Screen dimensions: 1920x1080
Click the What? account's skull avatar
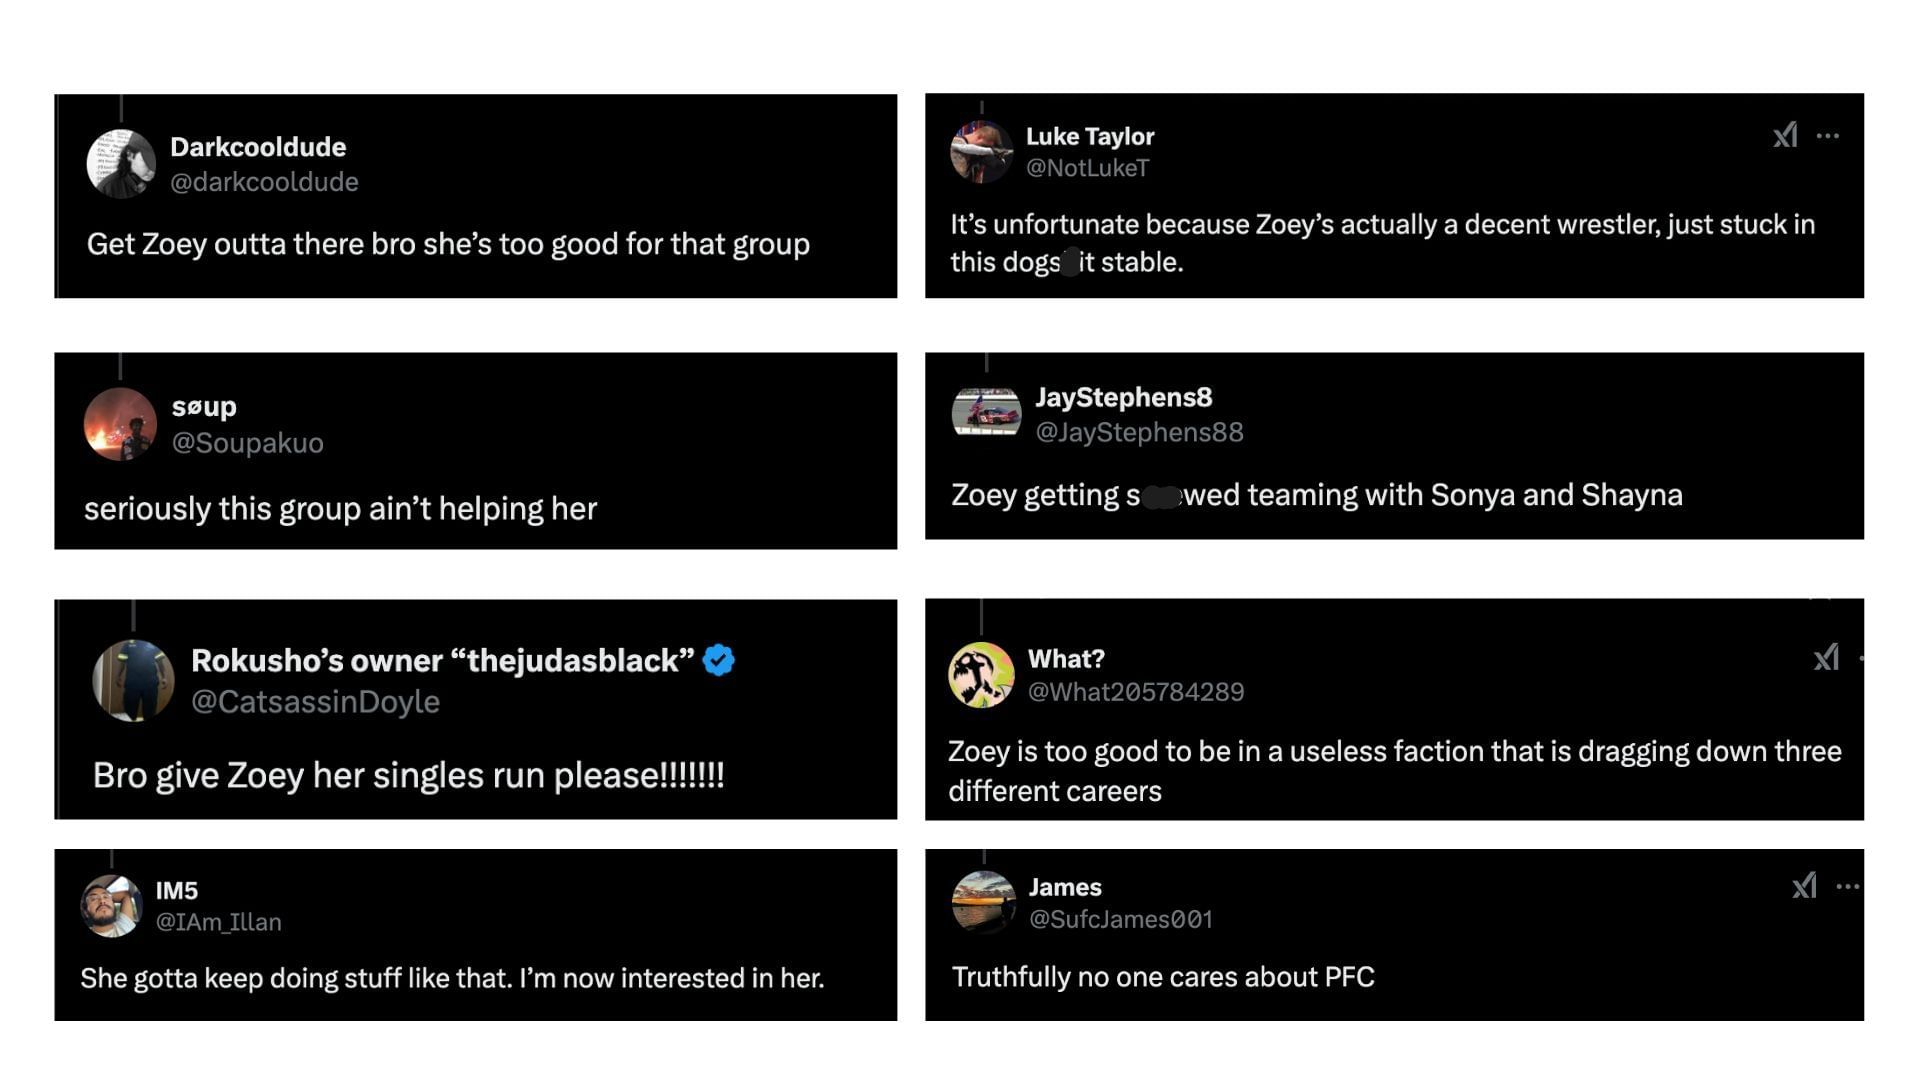pos(981,675)
